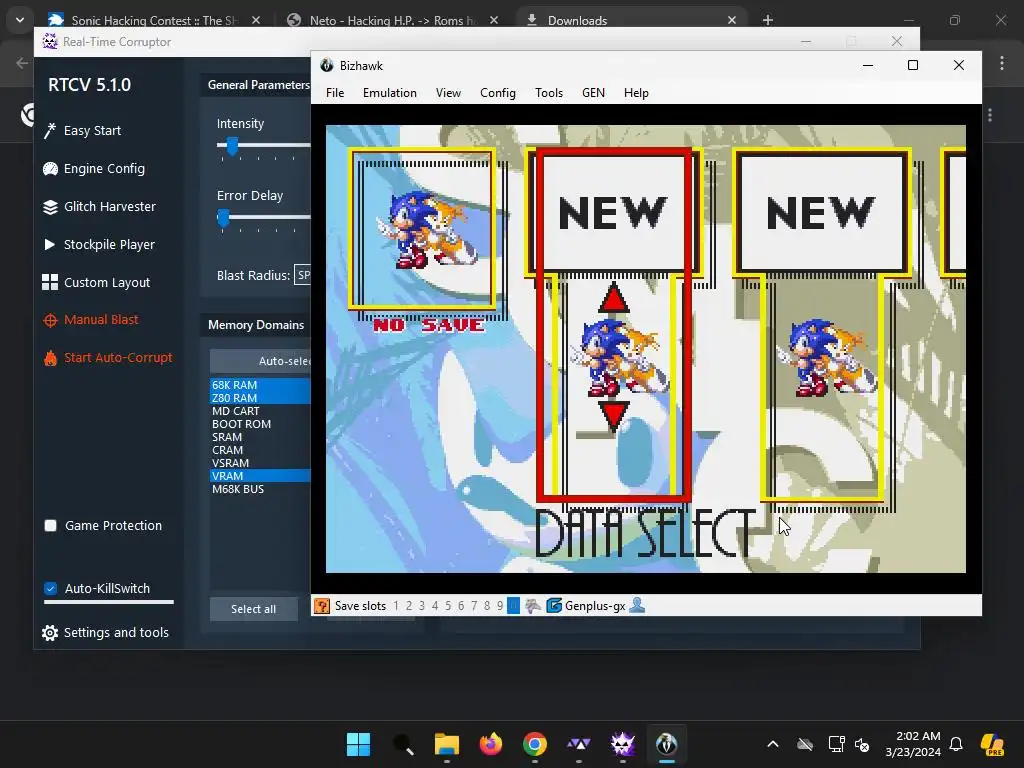The image size is (1024, 768).
Task: Click the Intensity slider handle
Action: click(x=232, y=146)
